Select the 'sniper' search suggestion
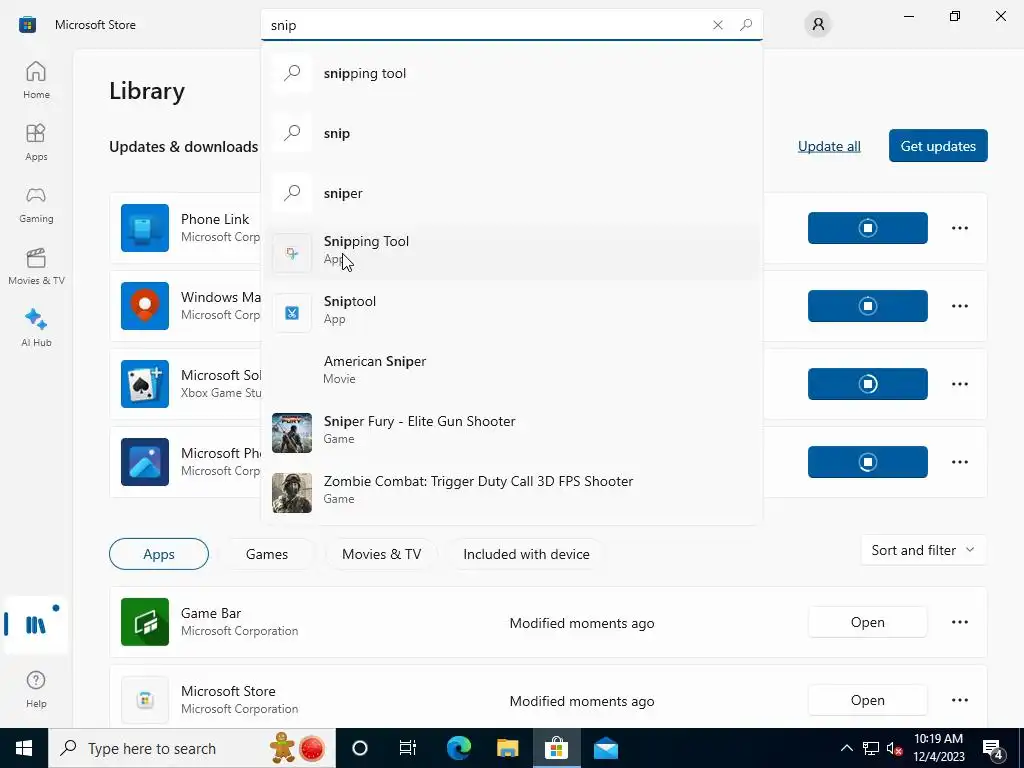This screenshot has width=1024, height=768. tap(511, 193)
